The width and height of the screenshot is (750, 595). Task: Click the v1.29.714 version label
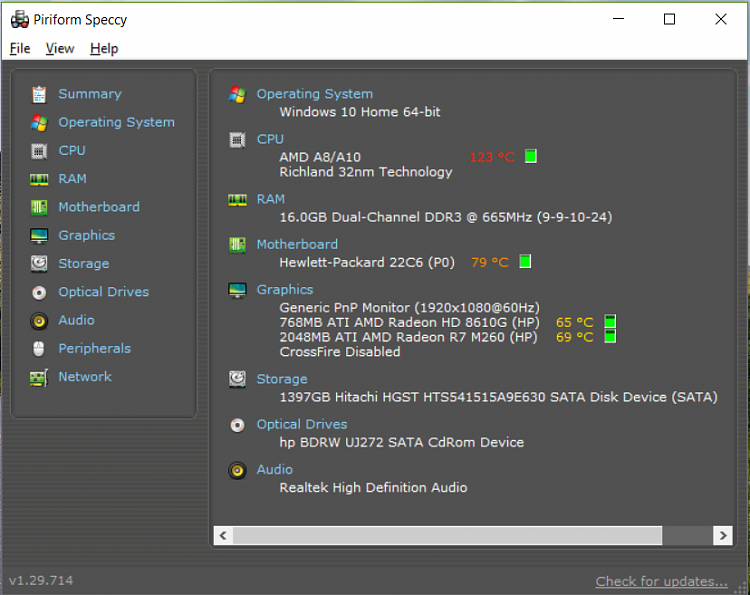pyautogui.click(x=41, y=581)
